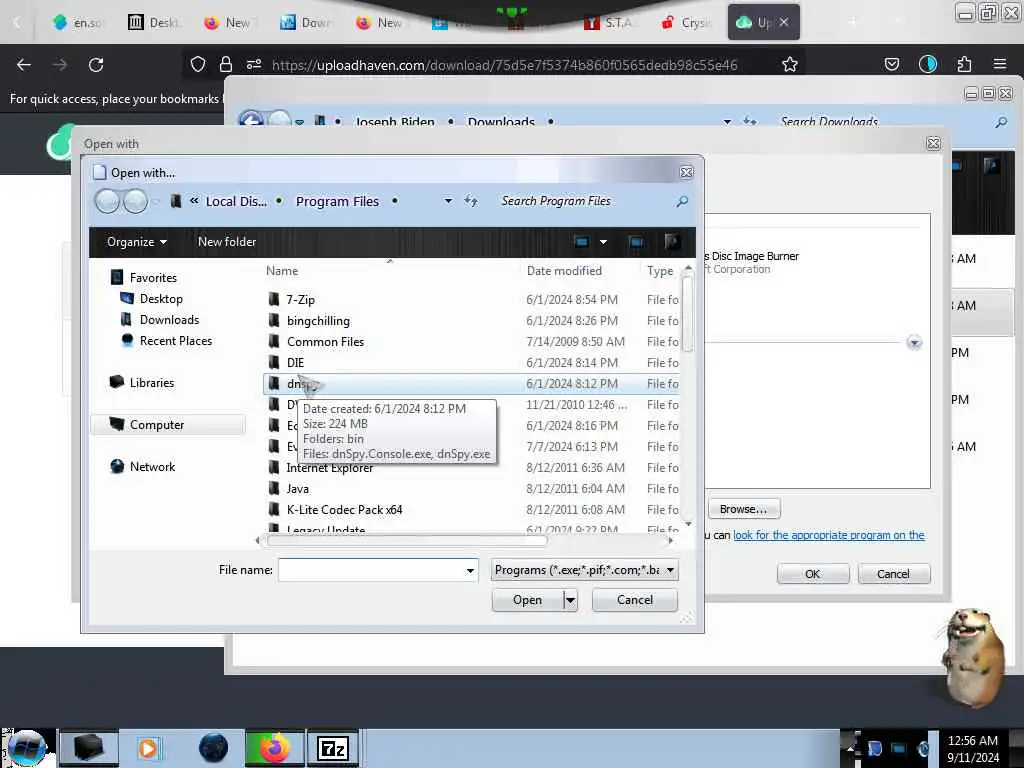Open the Common Files folder
Screen dimensions: 1024x768
click(325, 342)
